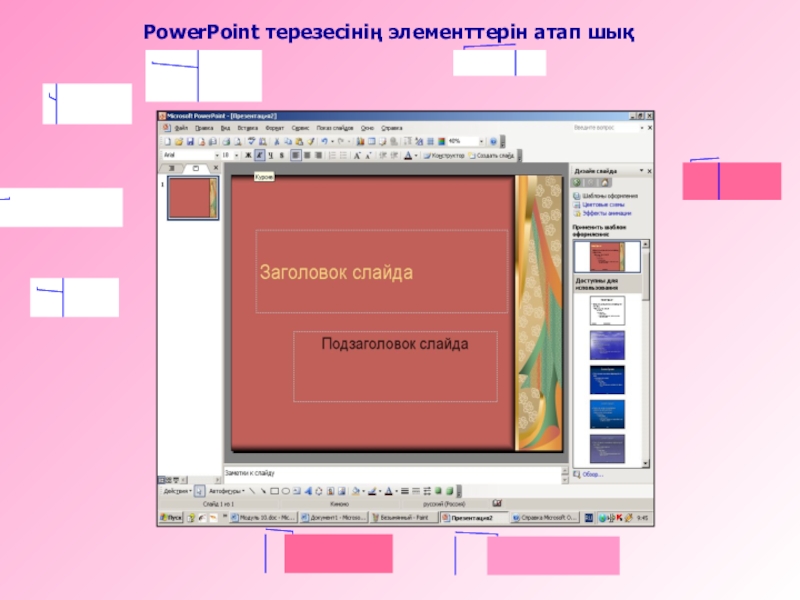Open the Формат menu

(x=274, y=128)
